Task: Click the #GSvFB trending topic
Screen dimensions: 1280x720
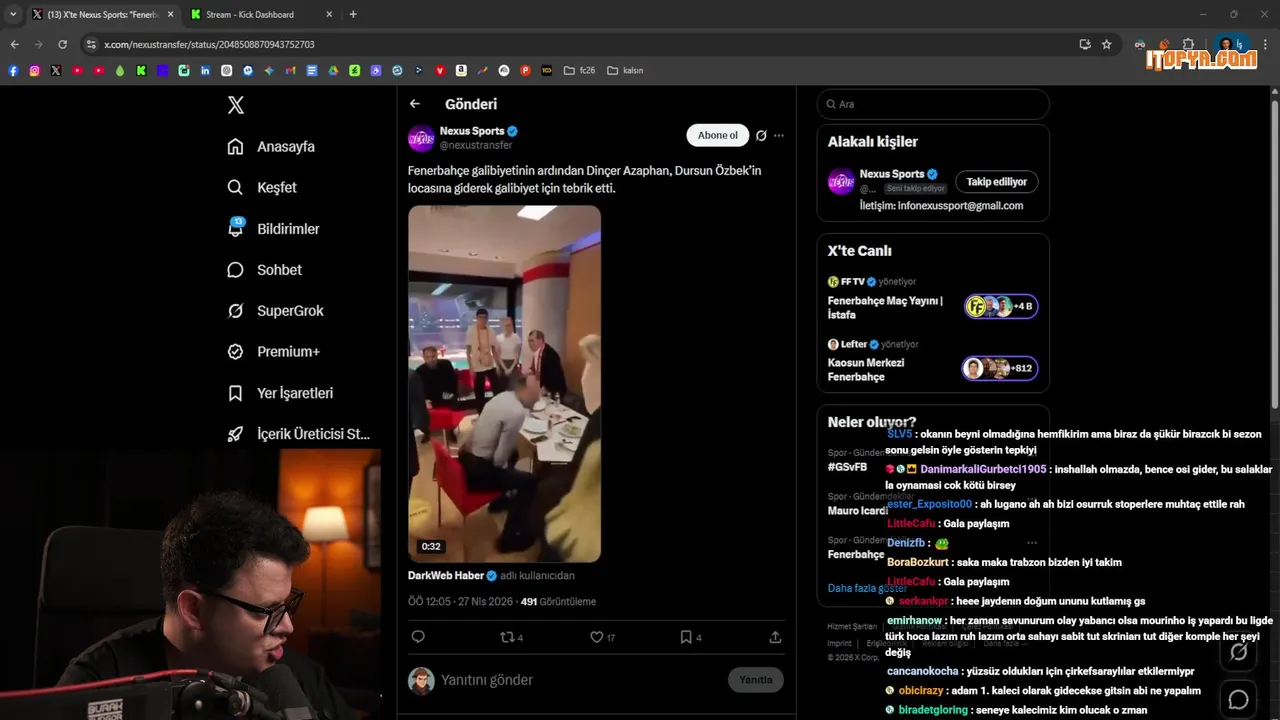Action: click(x=847, y=467)
